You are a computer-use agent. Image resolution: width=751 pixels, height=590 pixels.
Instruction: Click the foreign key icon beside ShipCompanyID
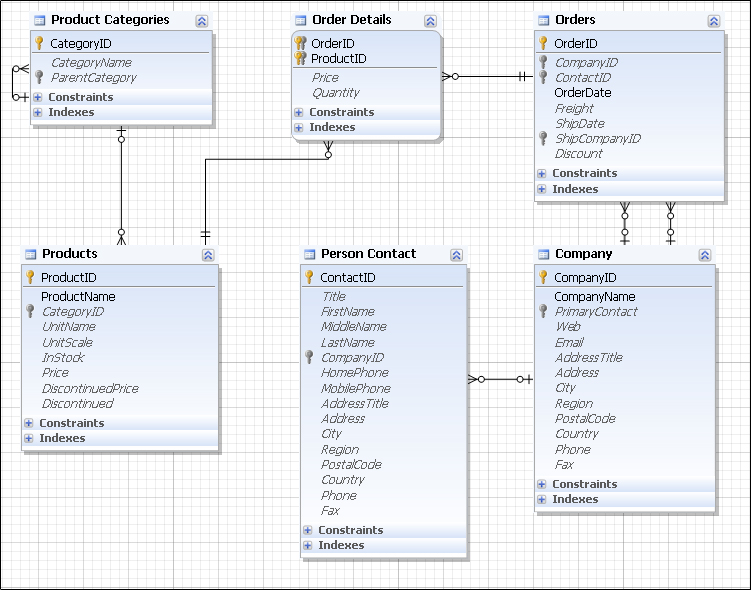[x=543, y=139]
